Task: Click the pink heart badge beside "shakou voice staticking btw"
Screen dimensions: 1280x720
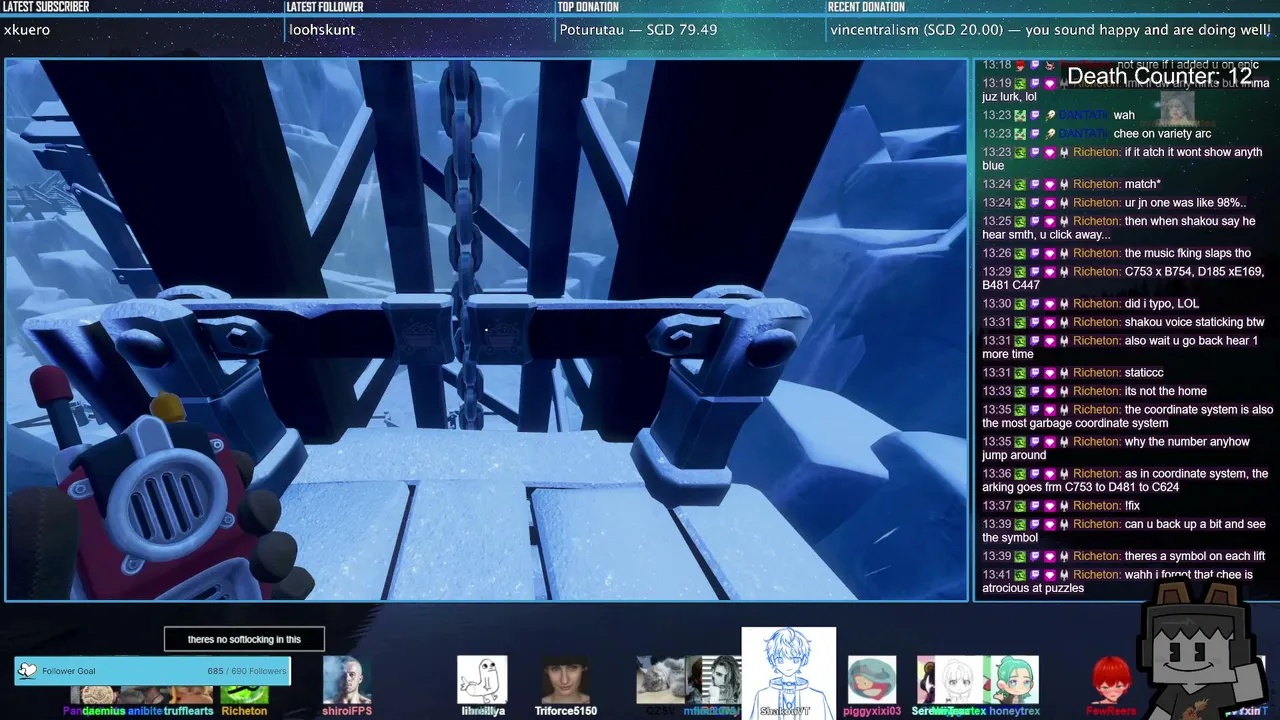Action: 1049,323
